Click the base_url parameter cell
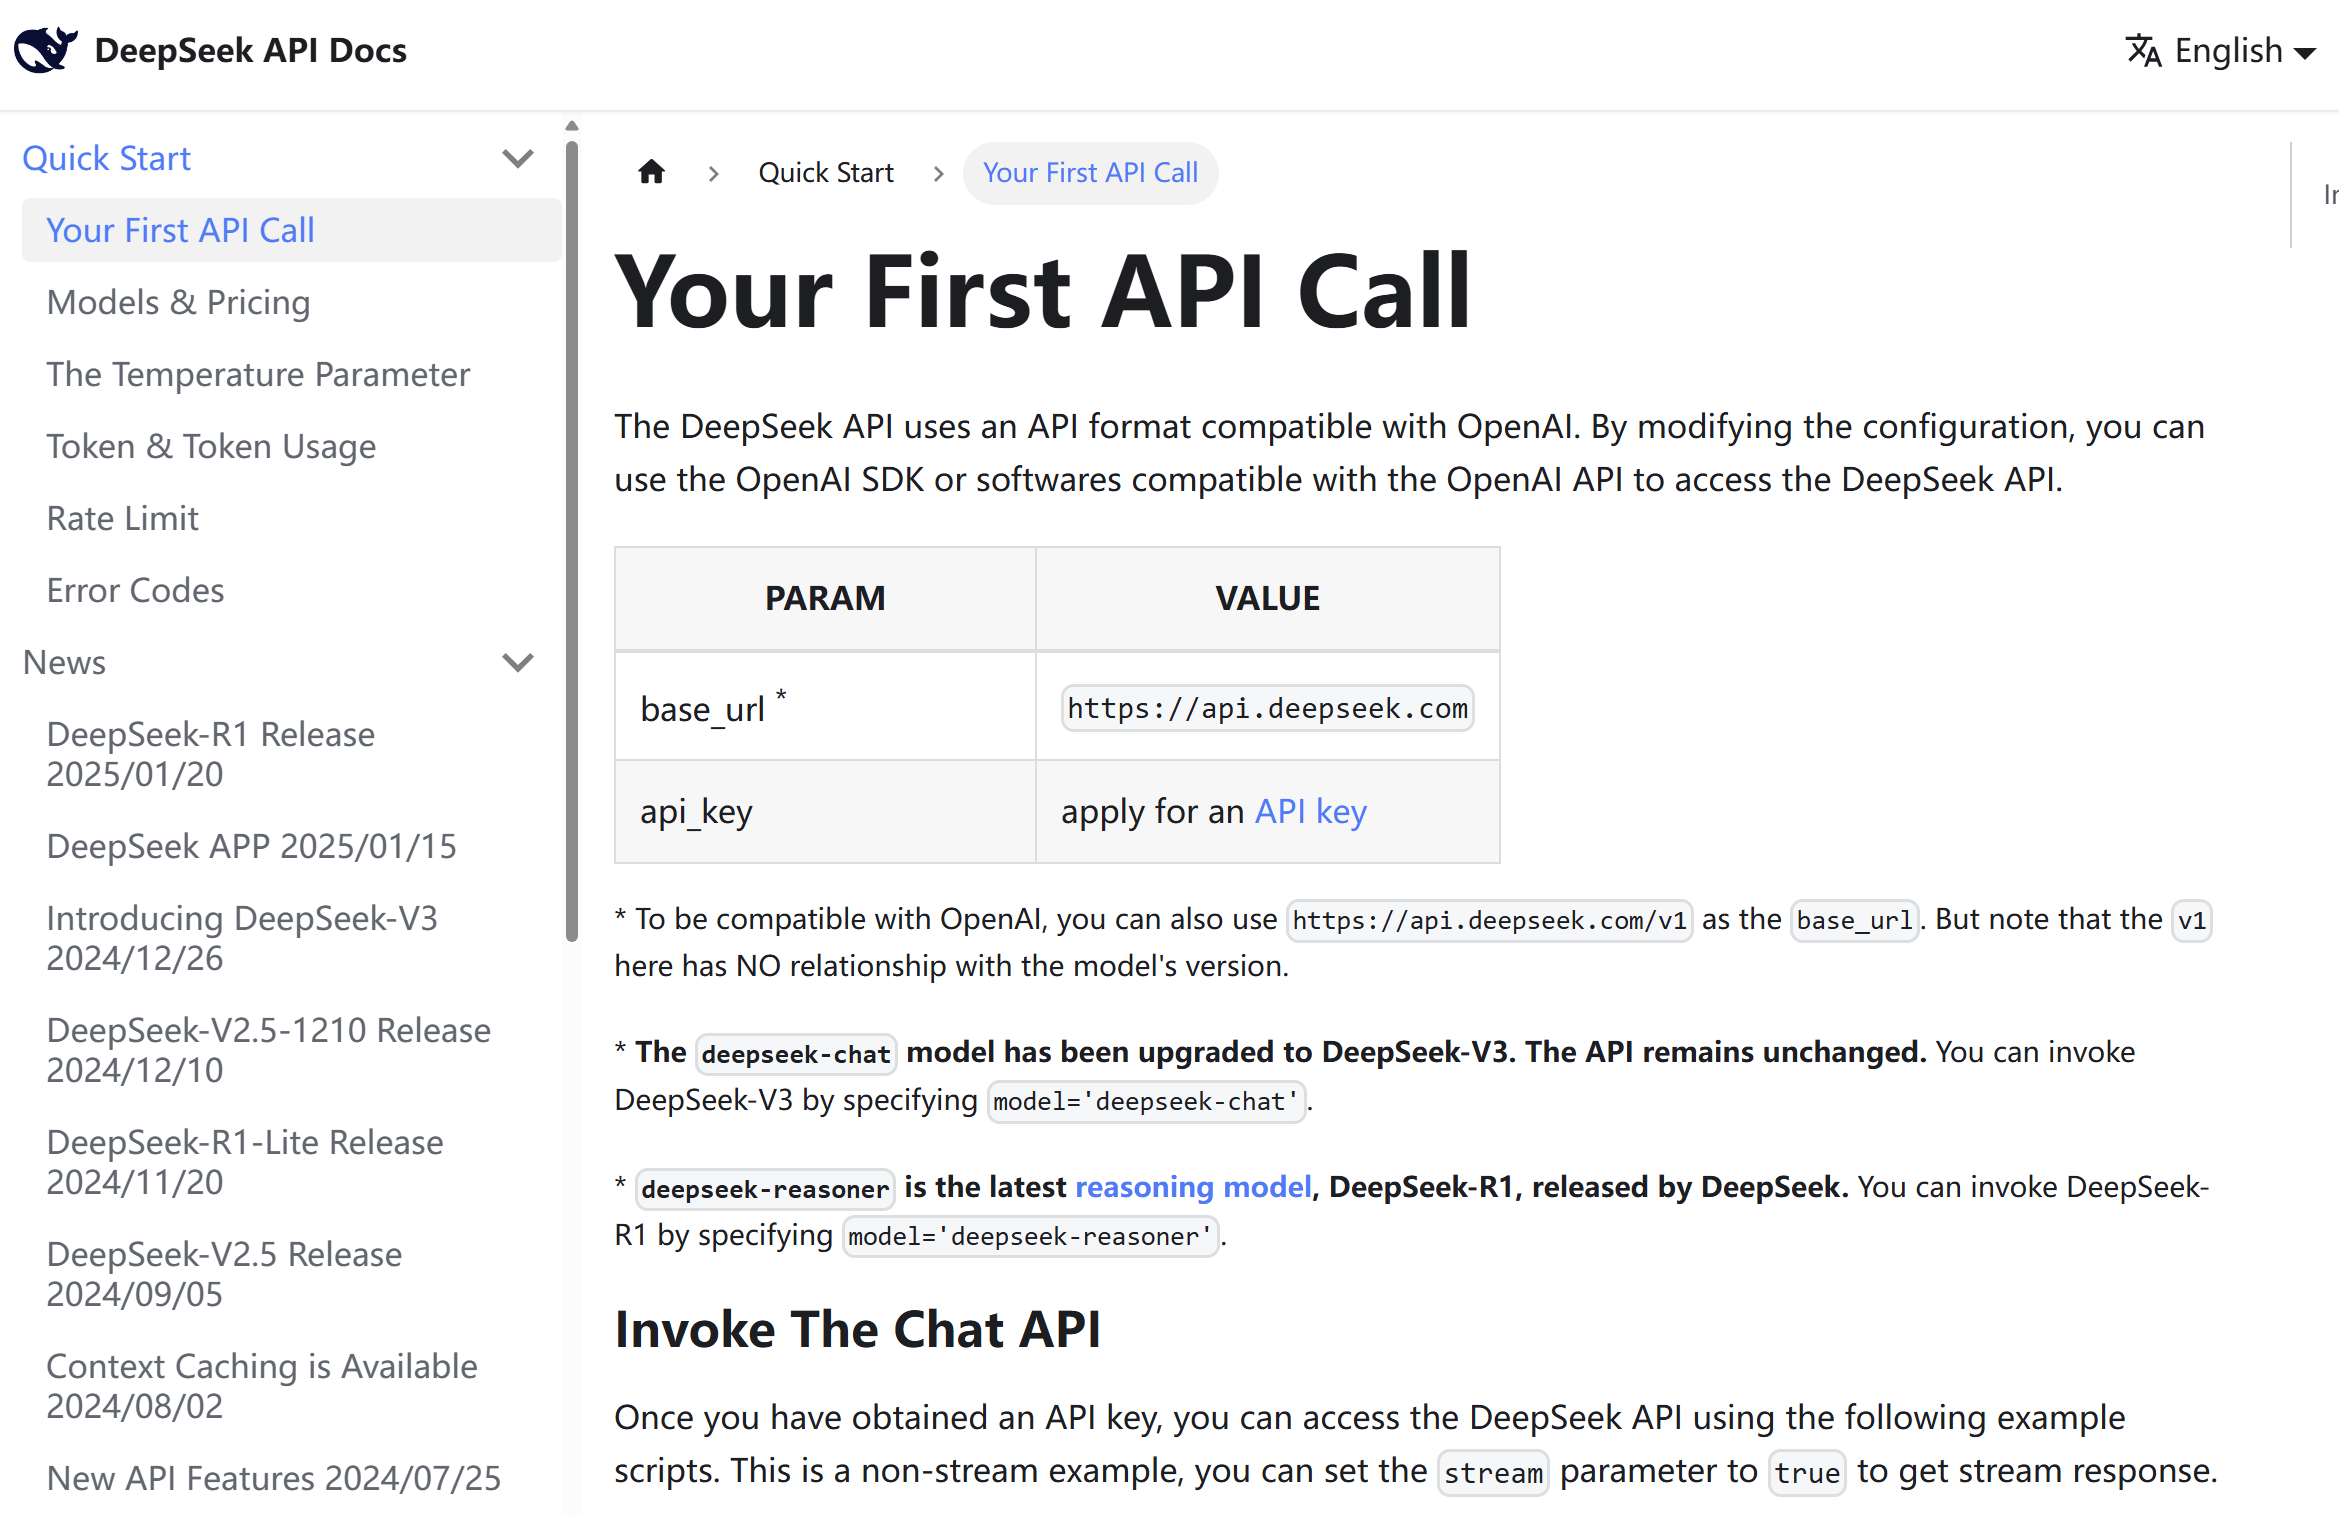Screen dimensions: 2339x1515 pyautogui.click(x=825, y=708)
